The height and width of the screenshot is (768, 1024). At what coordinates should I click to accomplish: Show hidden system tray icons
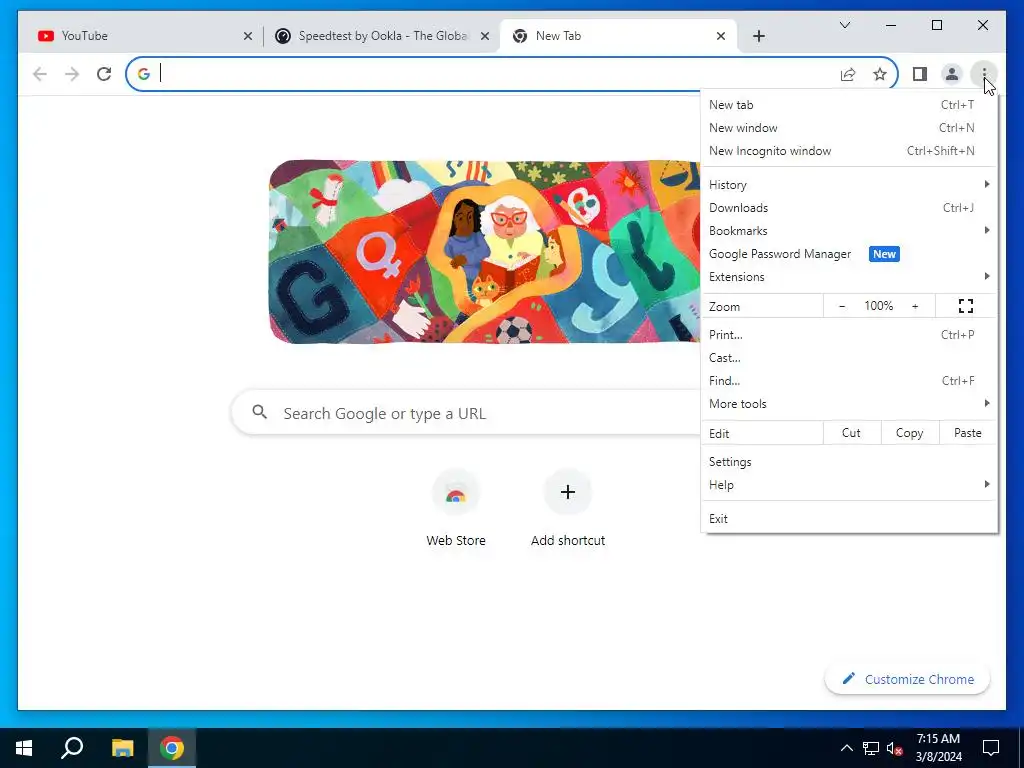846,748
